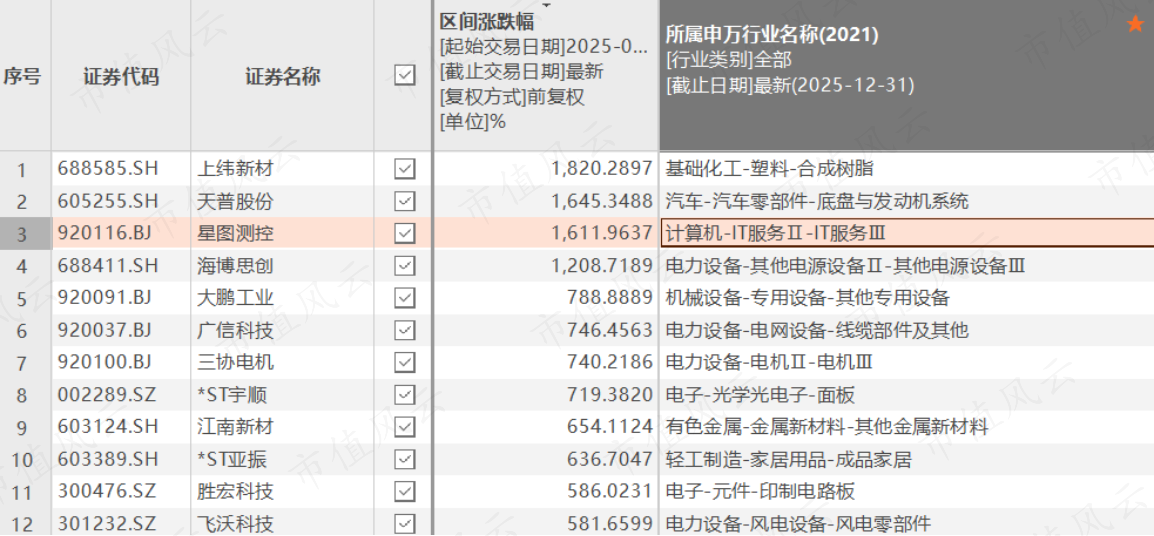
Task: Click industry cell 基础化工-塑料-合成树脂
Action: 769,169
